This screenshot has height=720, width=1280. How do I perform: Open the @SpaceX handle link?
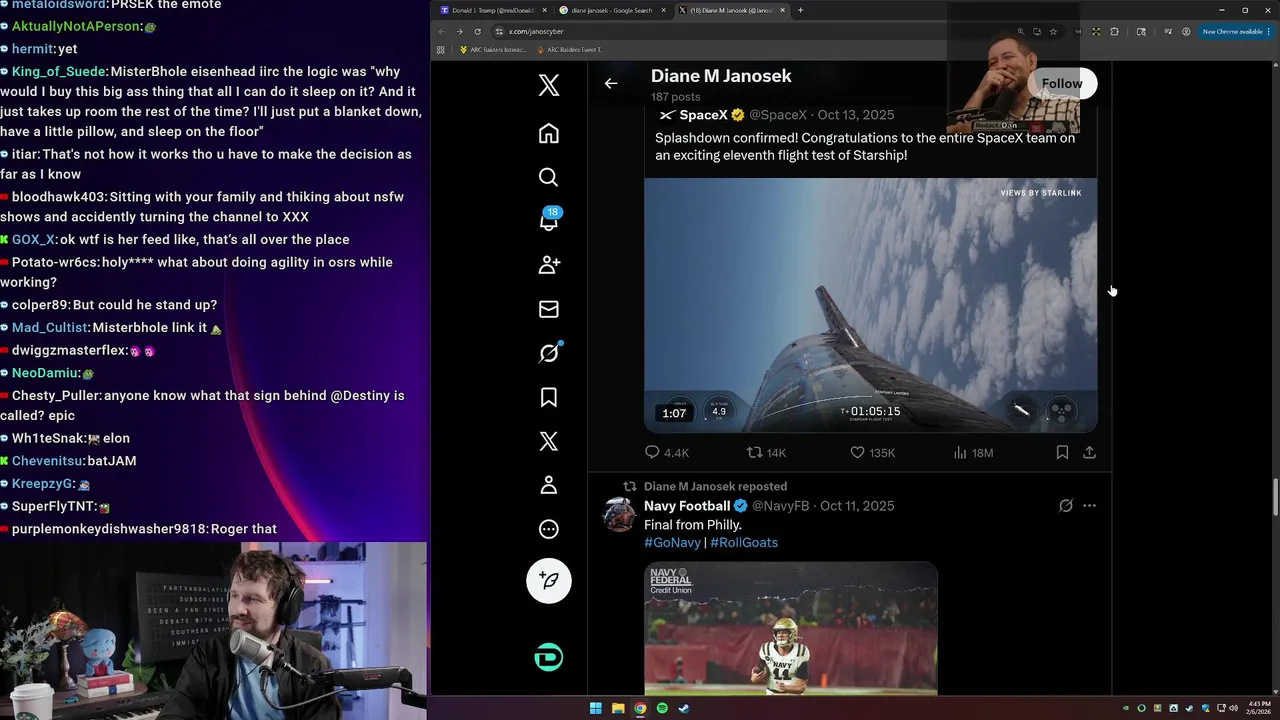778,115
